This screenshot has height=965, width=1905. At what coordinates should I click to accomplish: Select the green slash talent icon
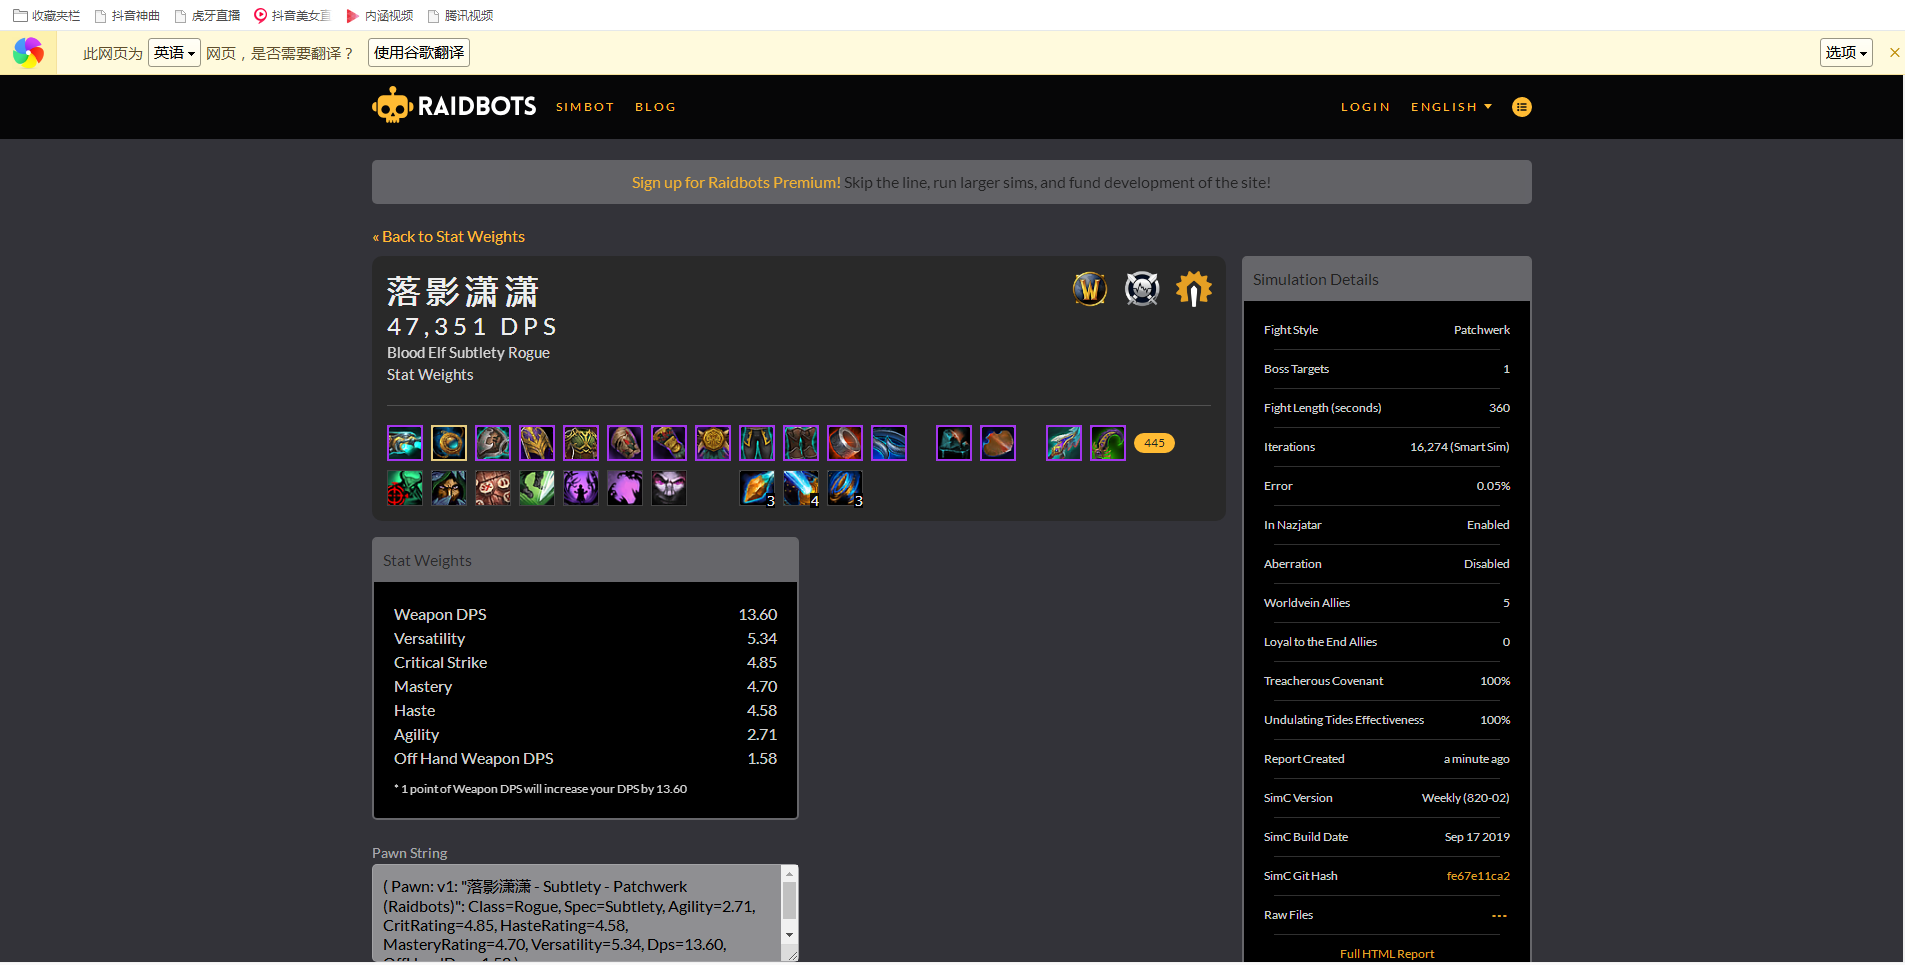pos(537,488)
